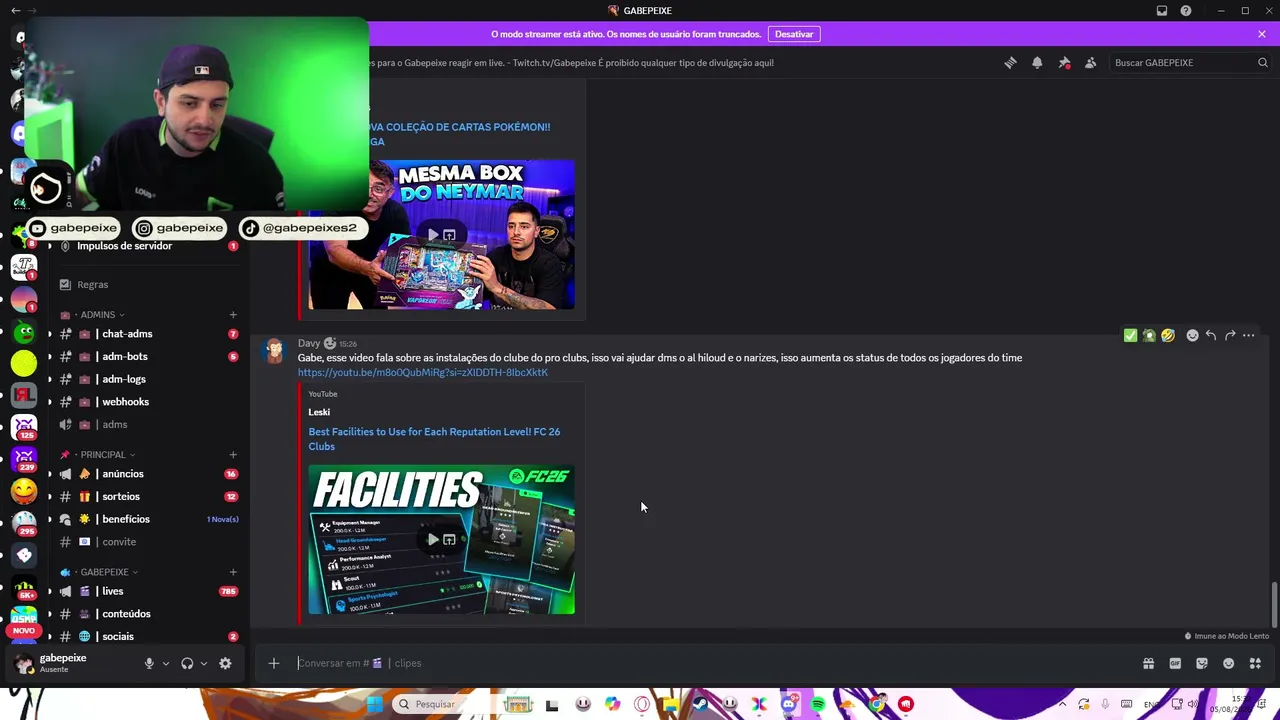Click the plus attachment button
The image size is (1280, 720).
[273, 663]
